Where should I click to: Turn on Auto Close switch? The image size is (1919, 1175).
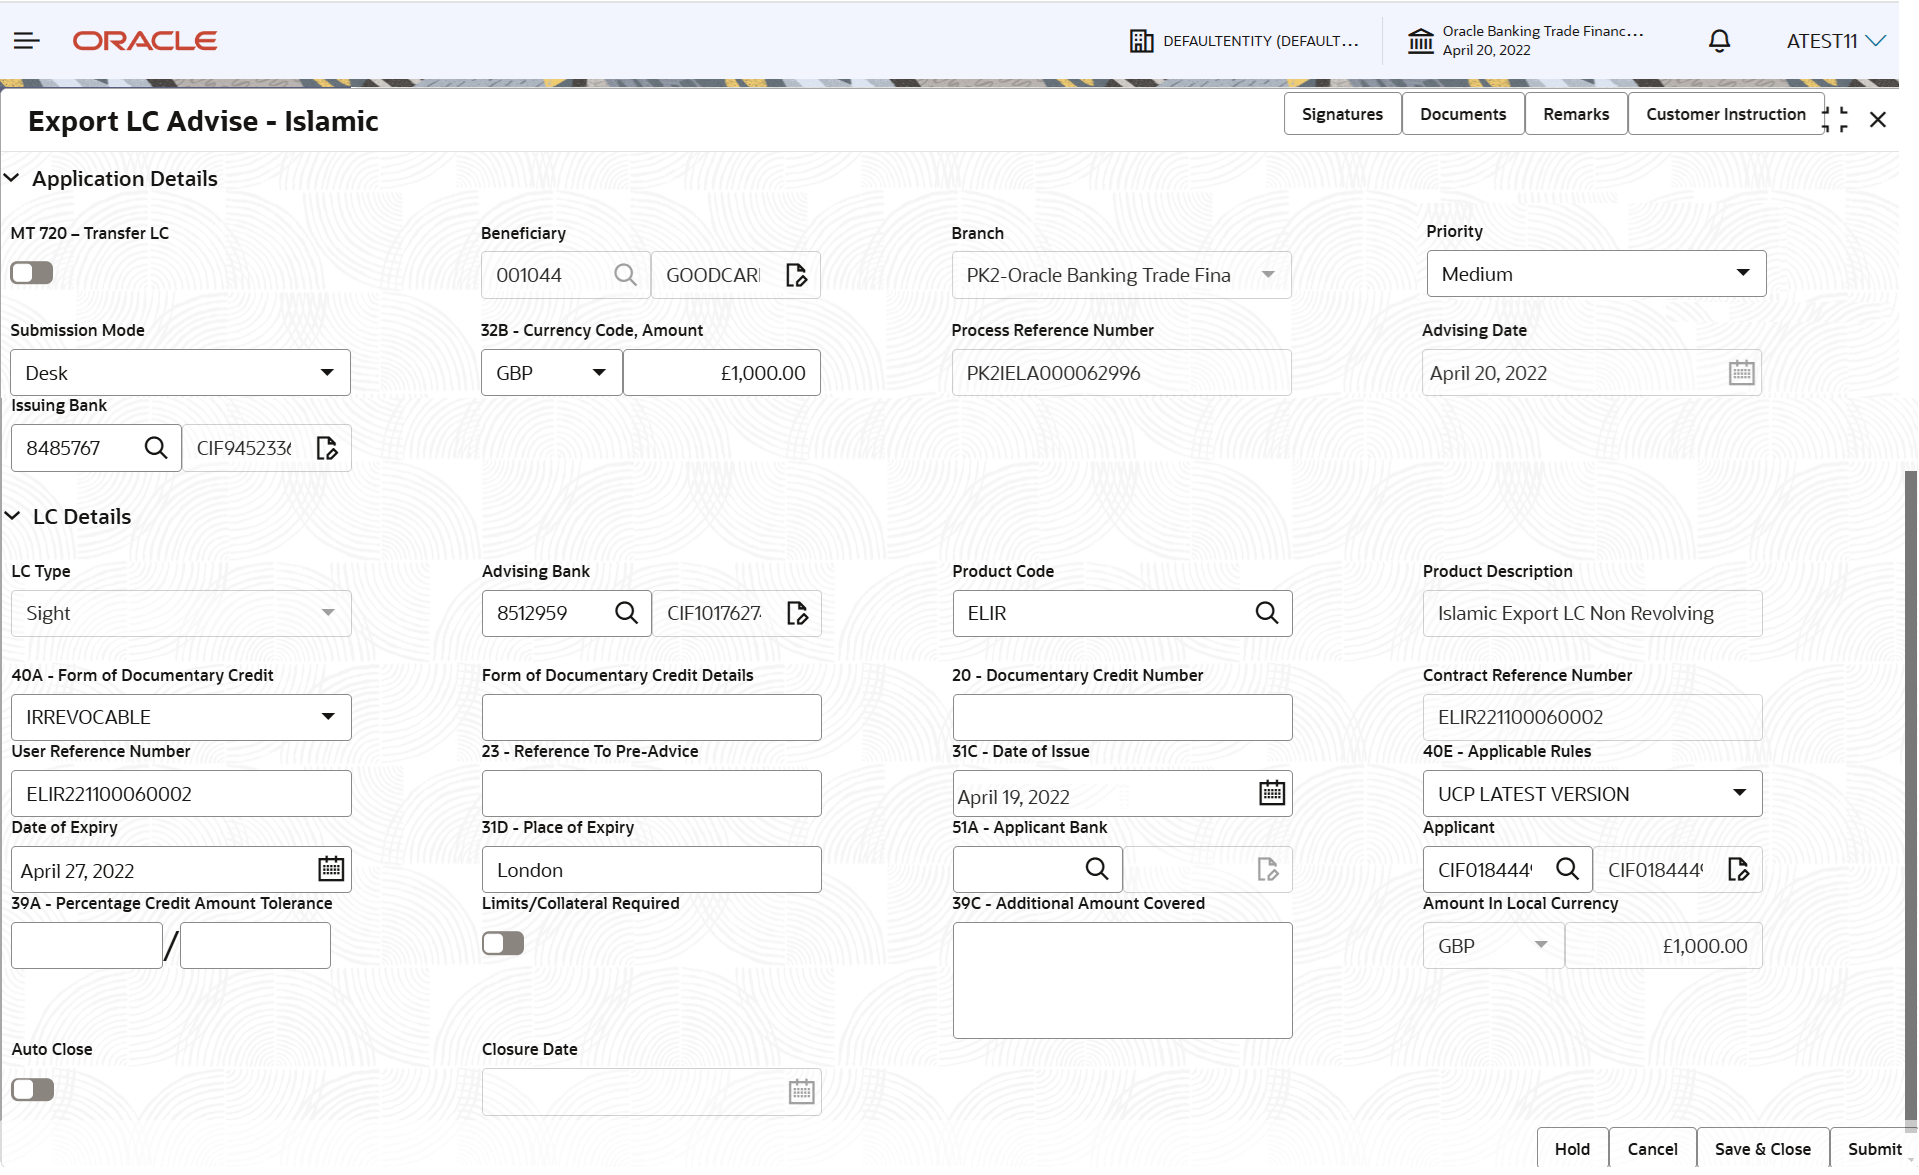coord(33,1089)
